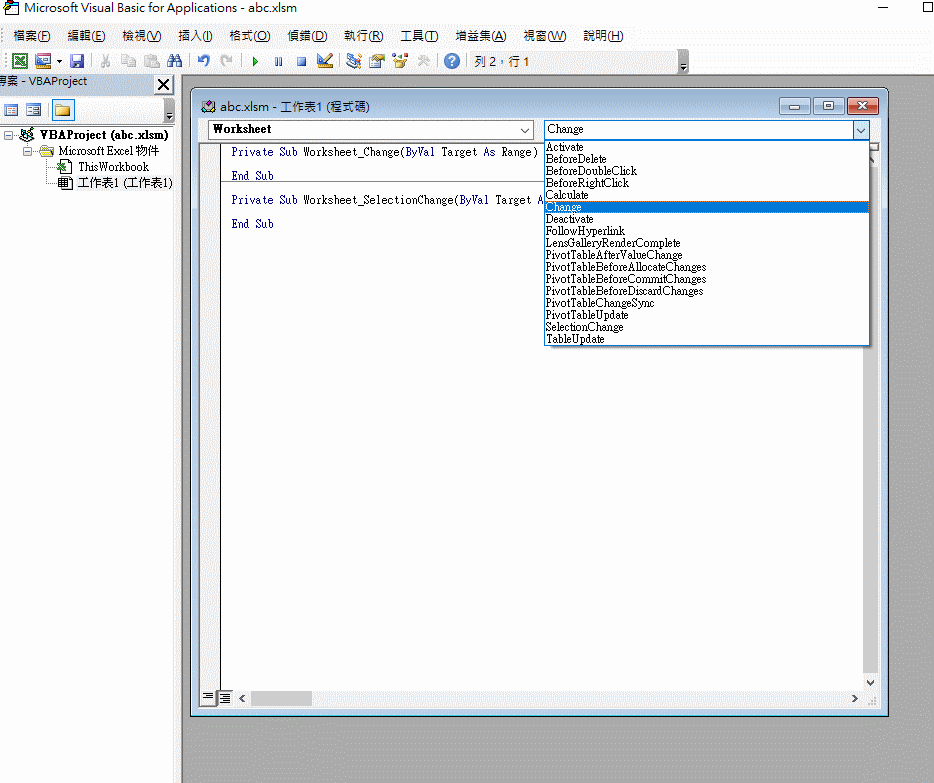Image resolution: width=934 pixels, height=783 pixels.
Task: Switch to Procedure View button
Action: (207, 697)
